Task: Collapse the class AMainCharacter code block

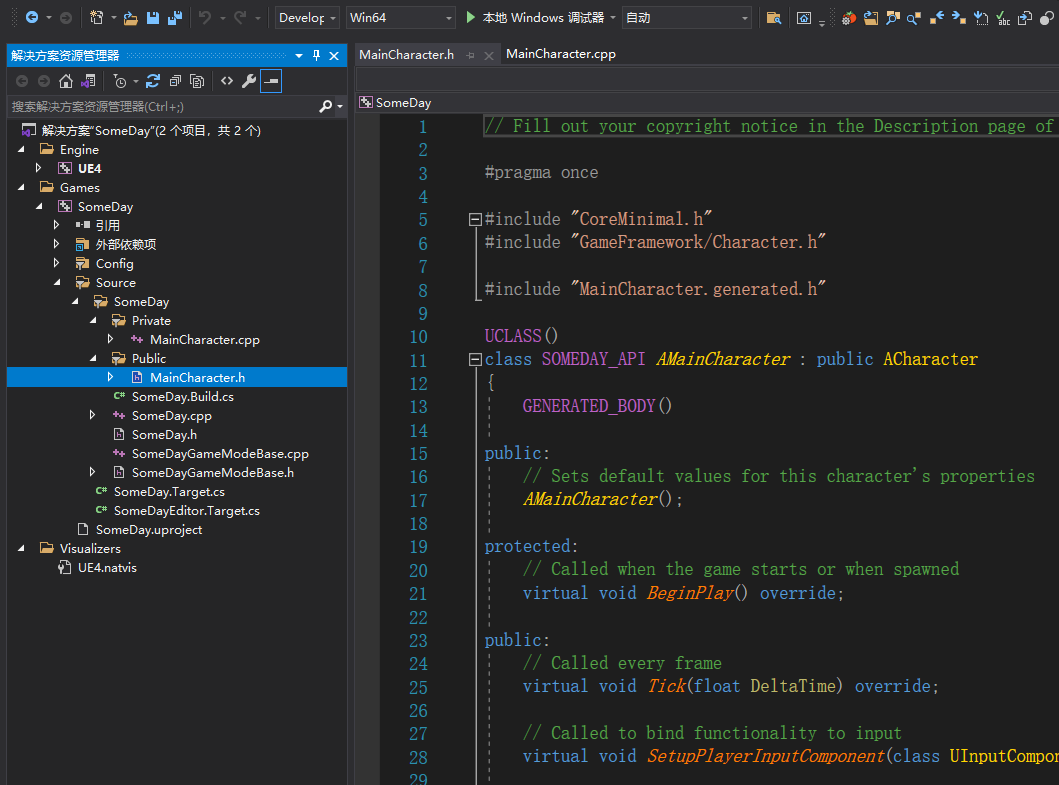Action: point(475,360)
